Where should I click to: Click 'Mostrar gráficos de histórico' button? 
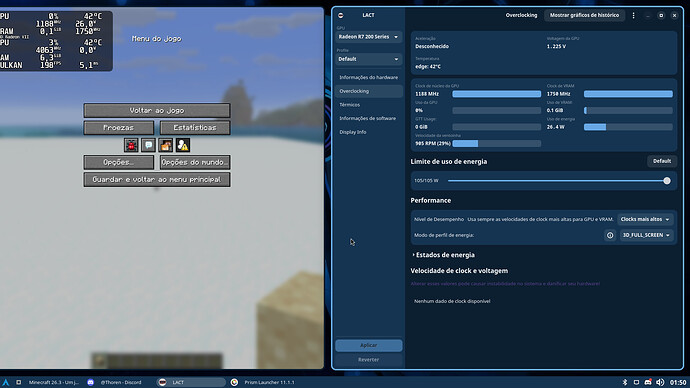(584, 15)
